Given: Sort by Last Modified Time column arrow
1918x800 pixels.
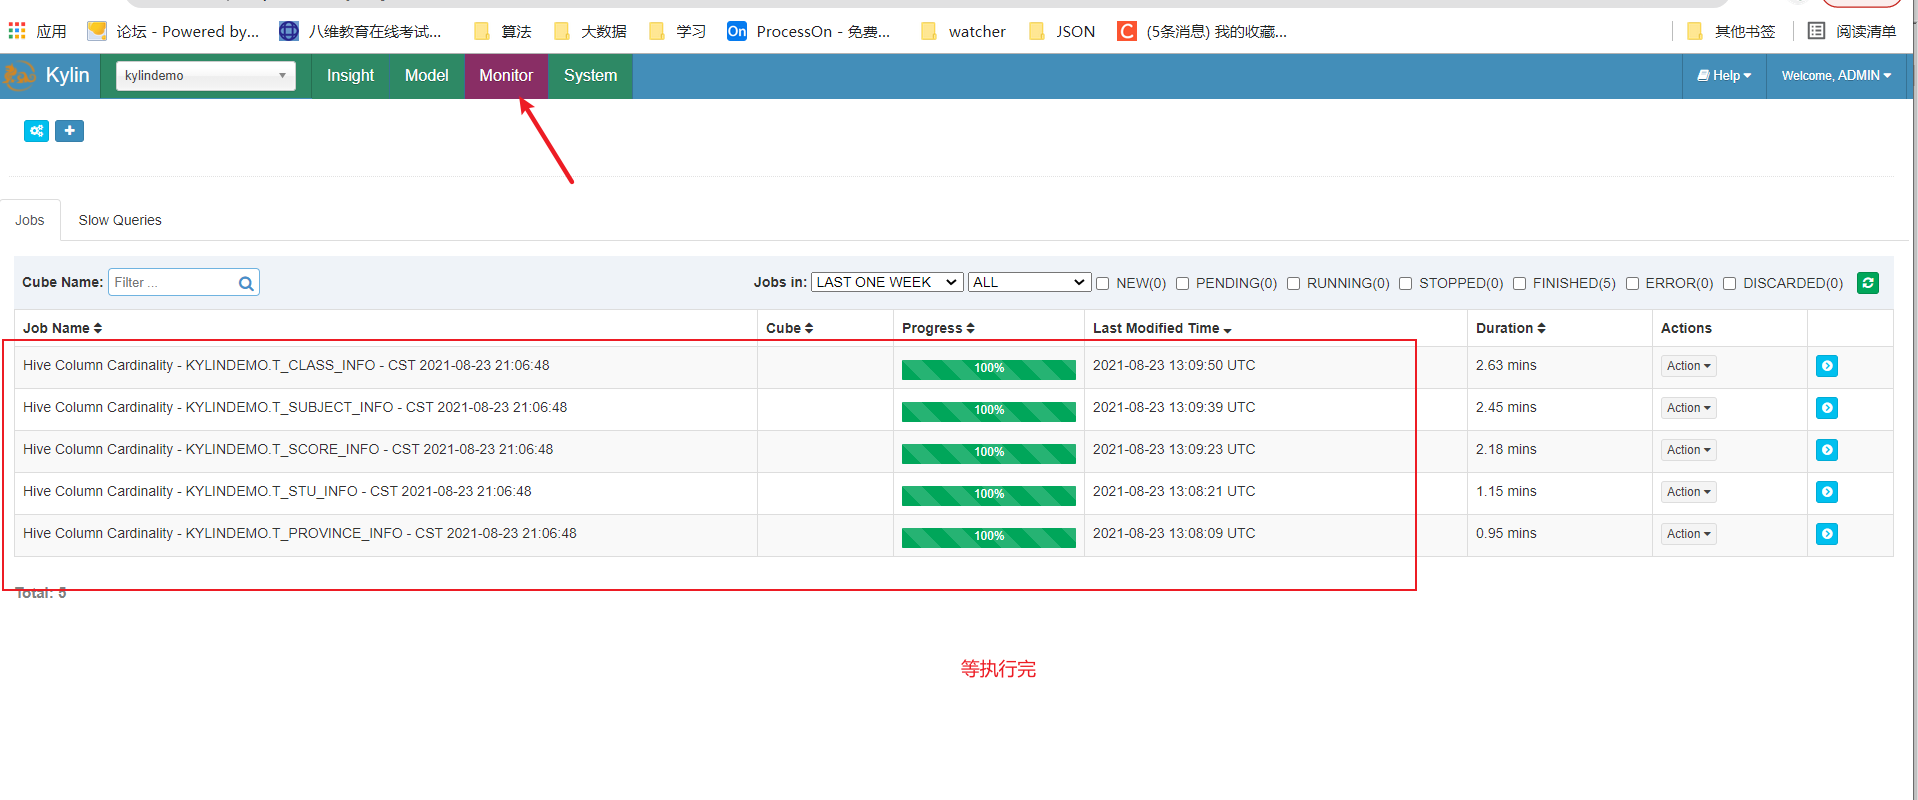Looking at the screenshot, I should pos(1227,329).
